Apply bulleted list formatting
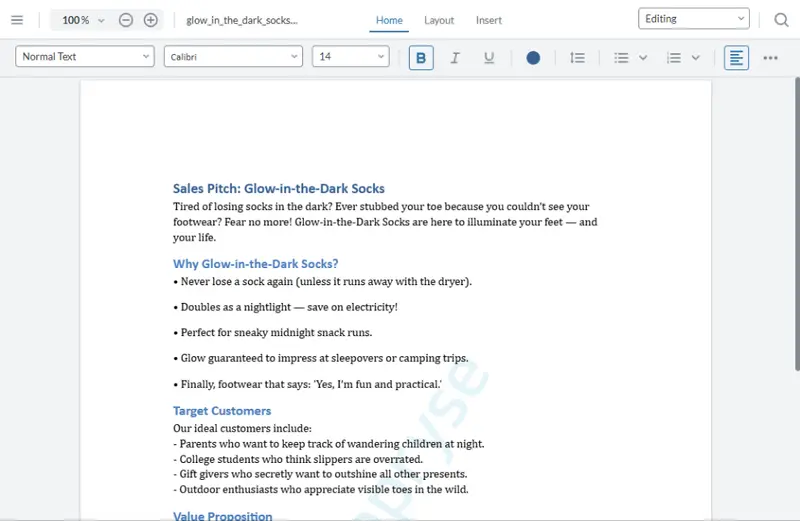The height and width of the screenshot is (521, 800). click(x=621, y=58)
